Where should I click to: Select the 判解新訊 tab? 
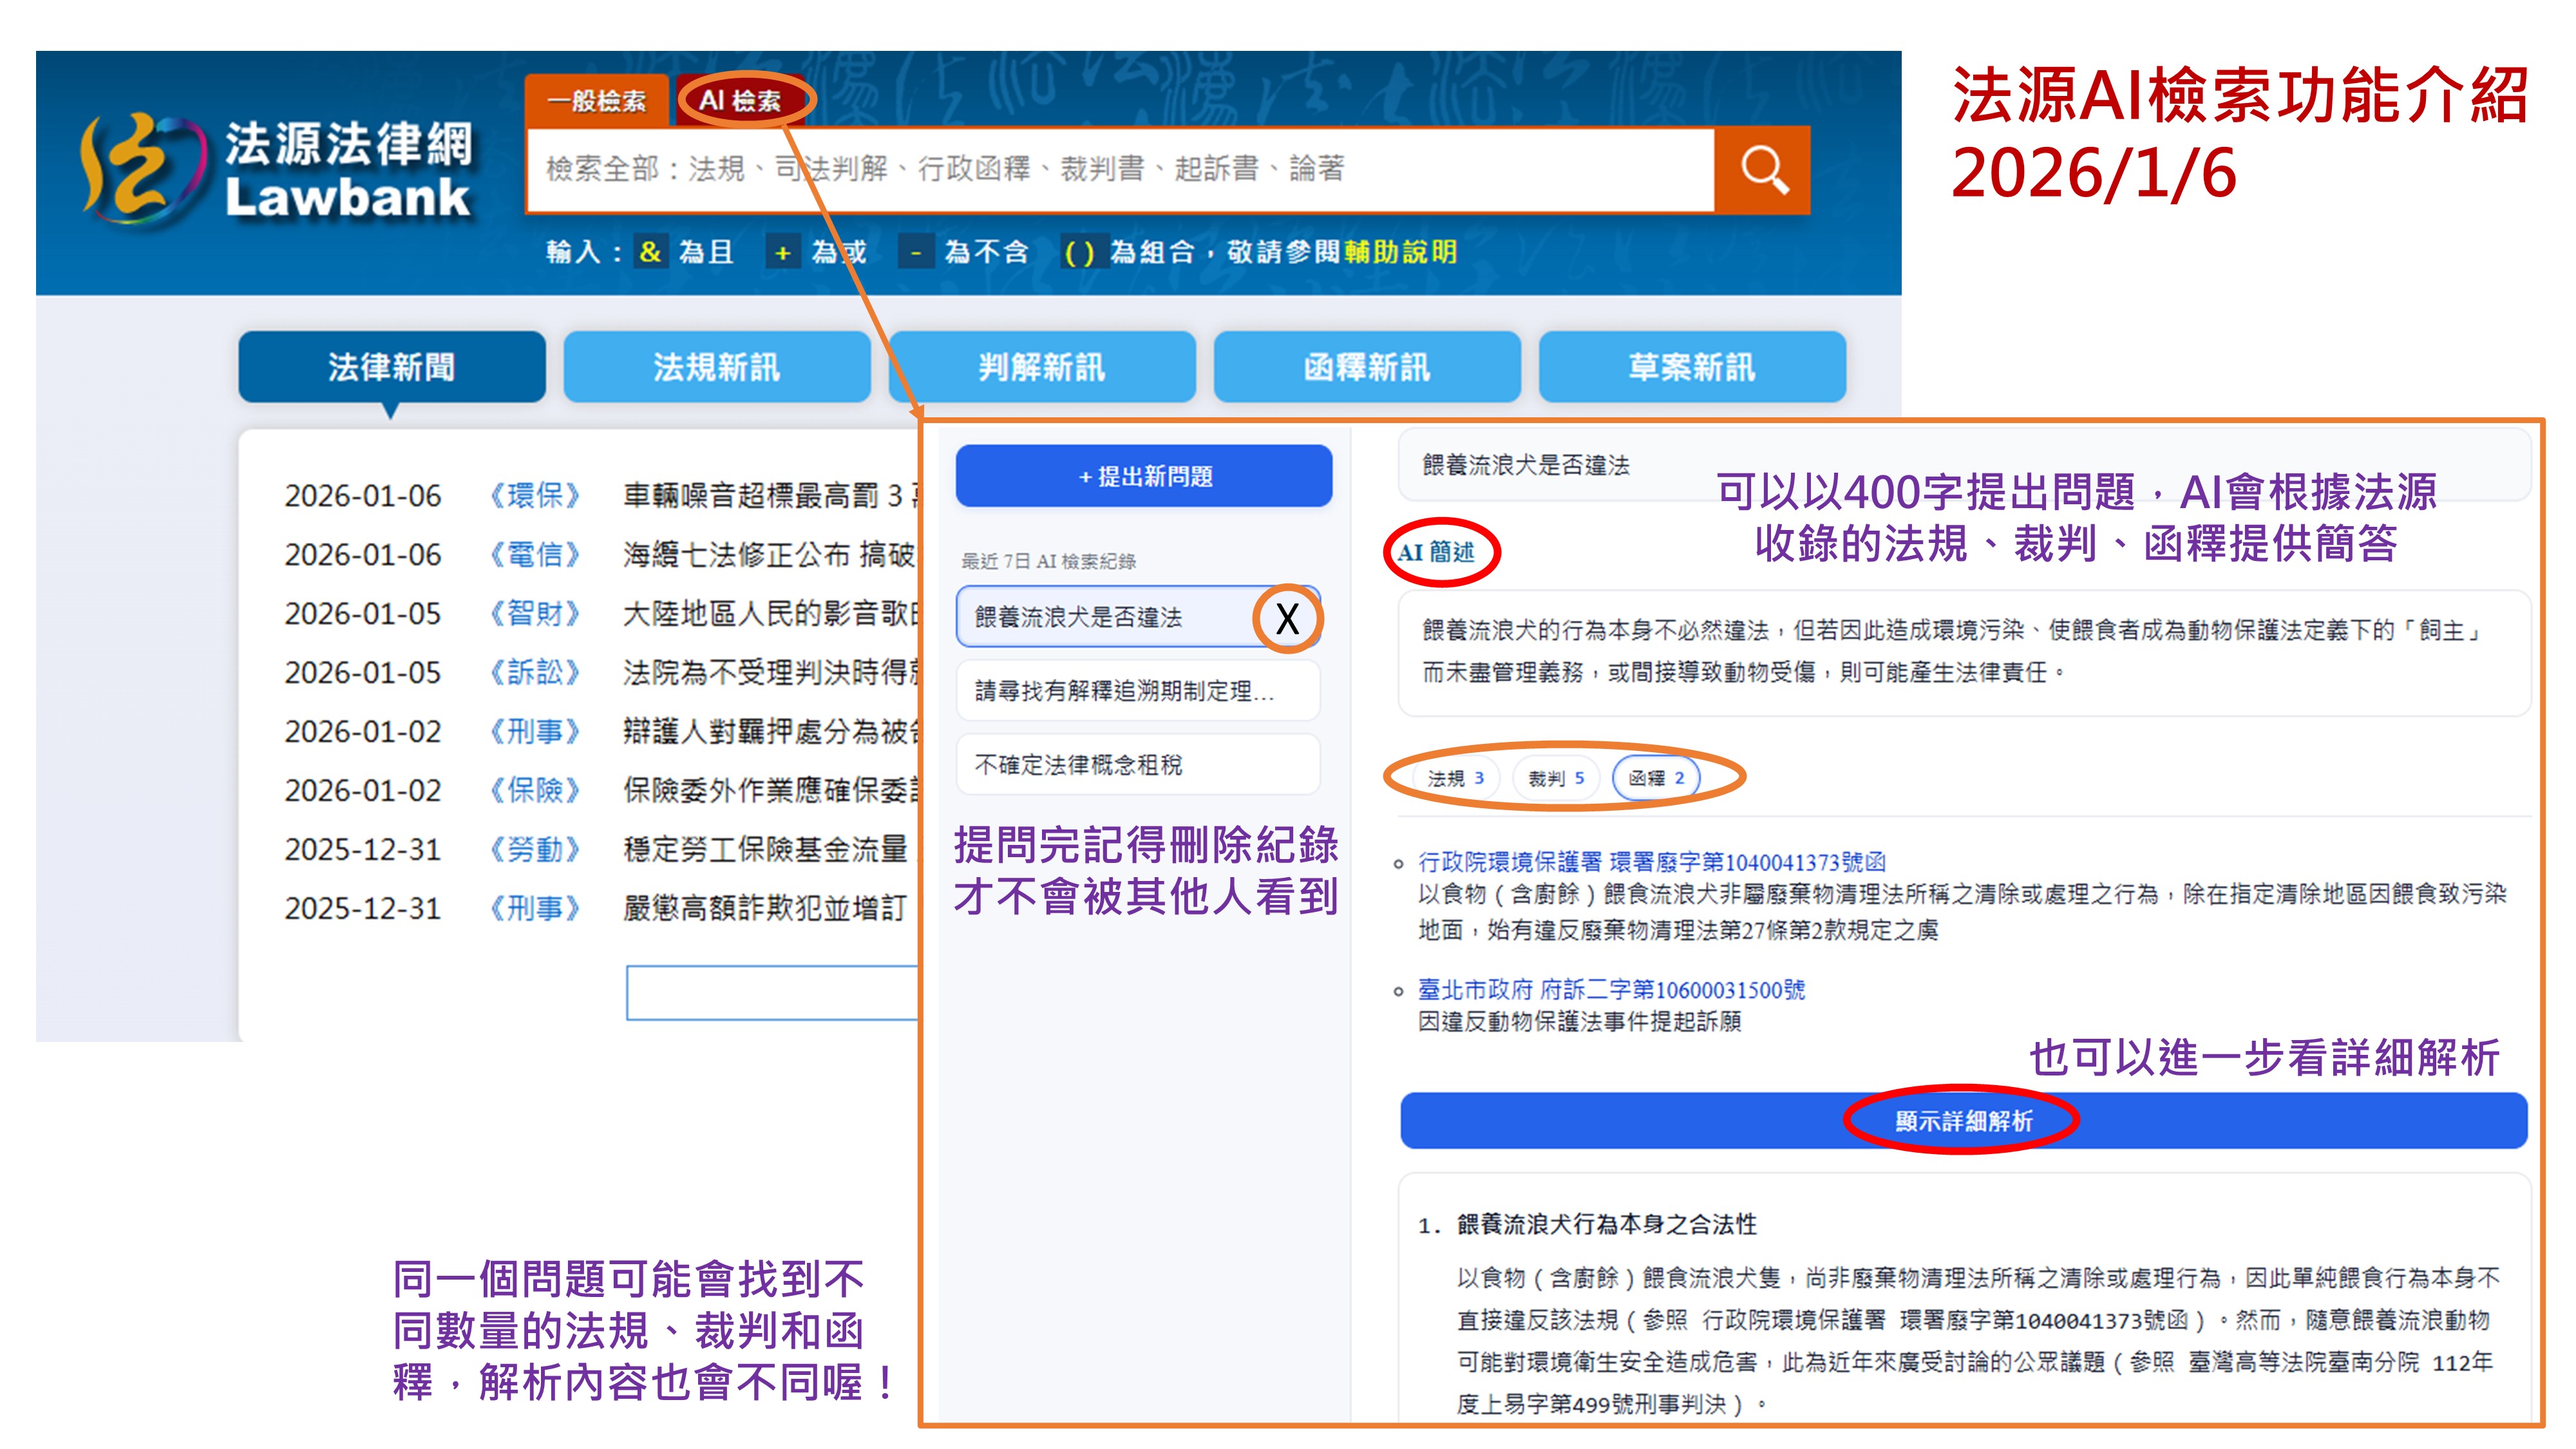click(1041, 367)
